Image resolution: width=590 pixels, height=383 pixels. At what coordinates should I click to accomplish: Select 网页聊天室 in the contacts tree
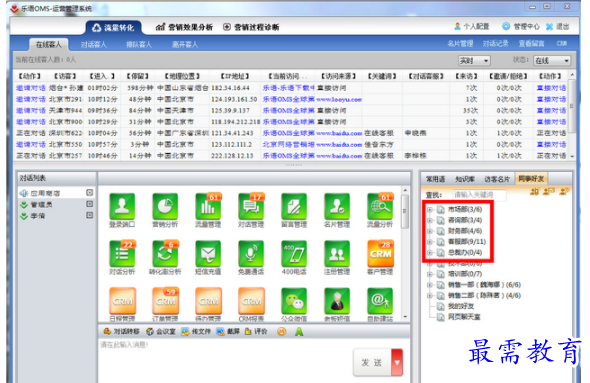click(464, 317)
